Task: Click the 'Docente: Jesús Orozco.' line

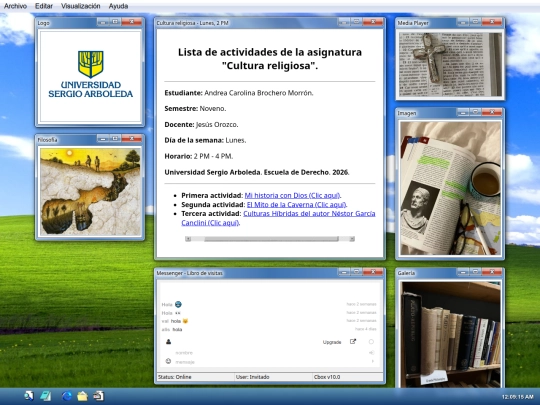Action: coord(201,125)
